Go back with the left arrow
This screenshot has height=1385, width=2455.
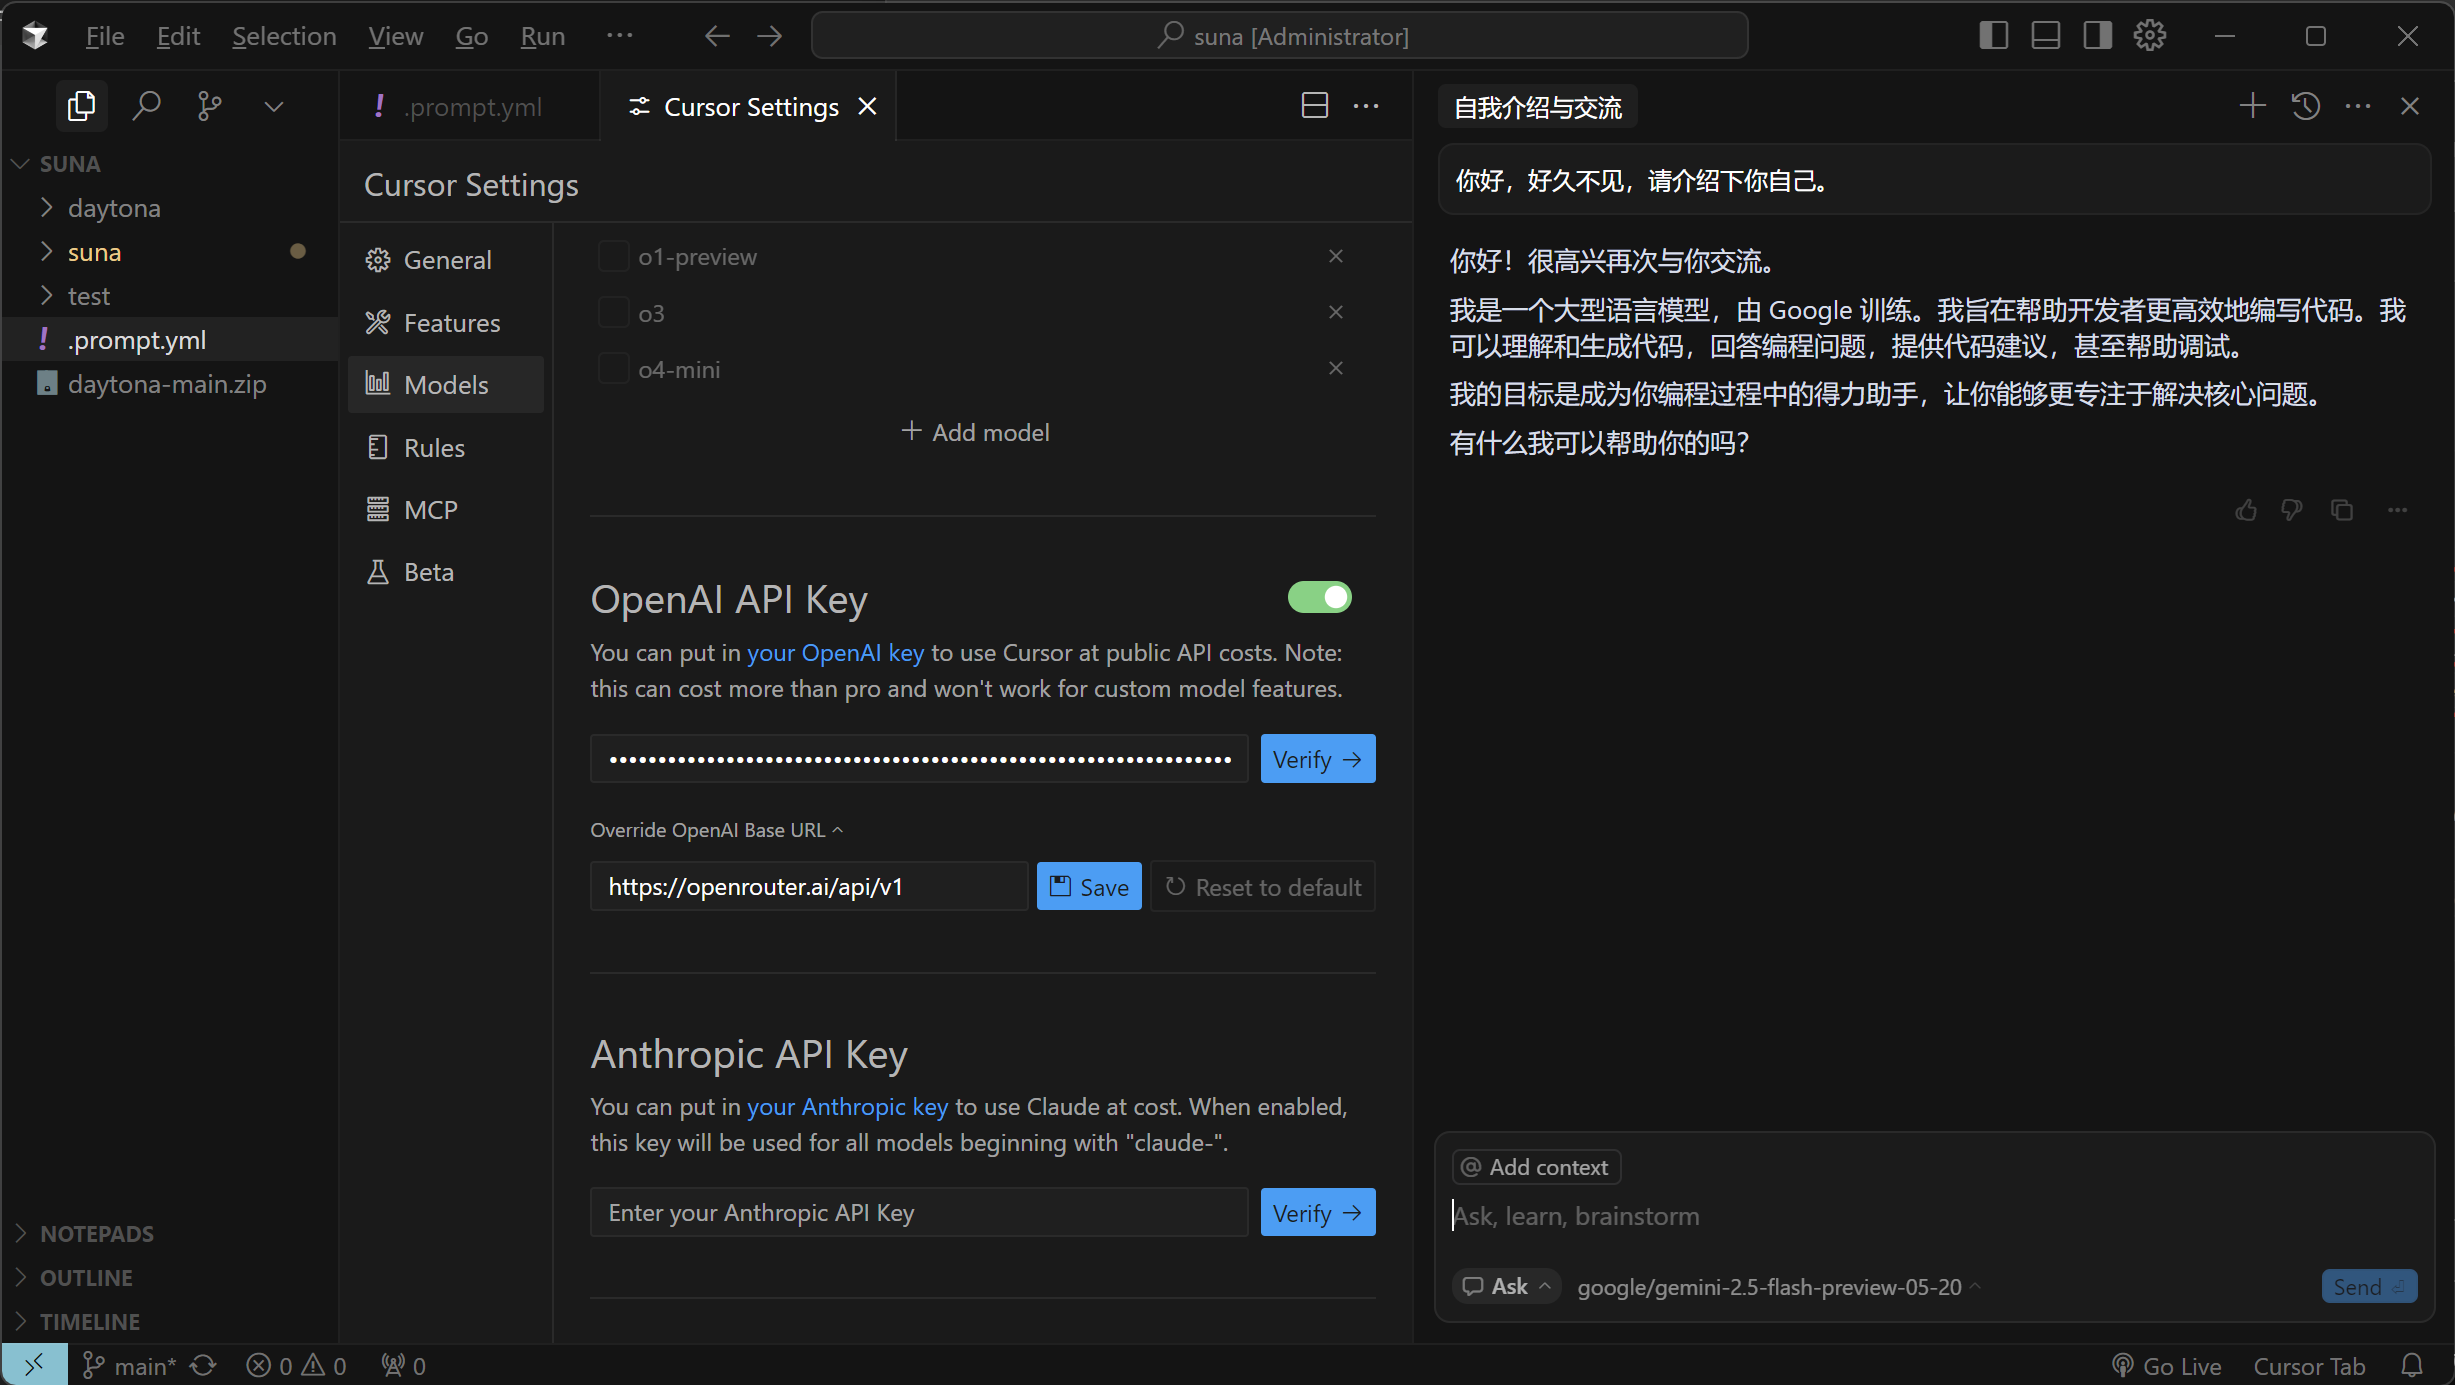click(716, 36)
